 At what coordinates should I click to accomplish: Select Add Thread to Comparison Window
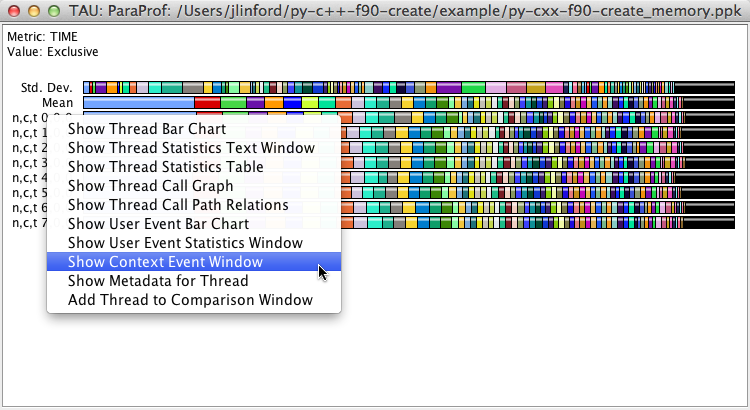pos(190,300)
